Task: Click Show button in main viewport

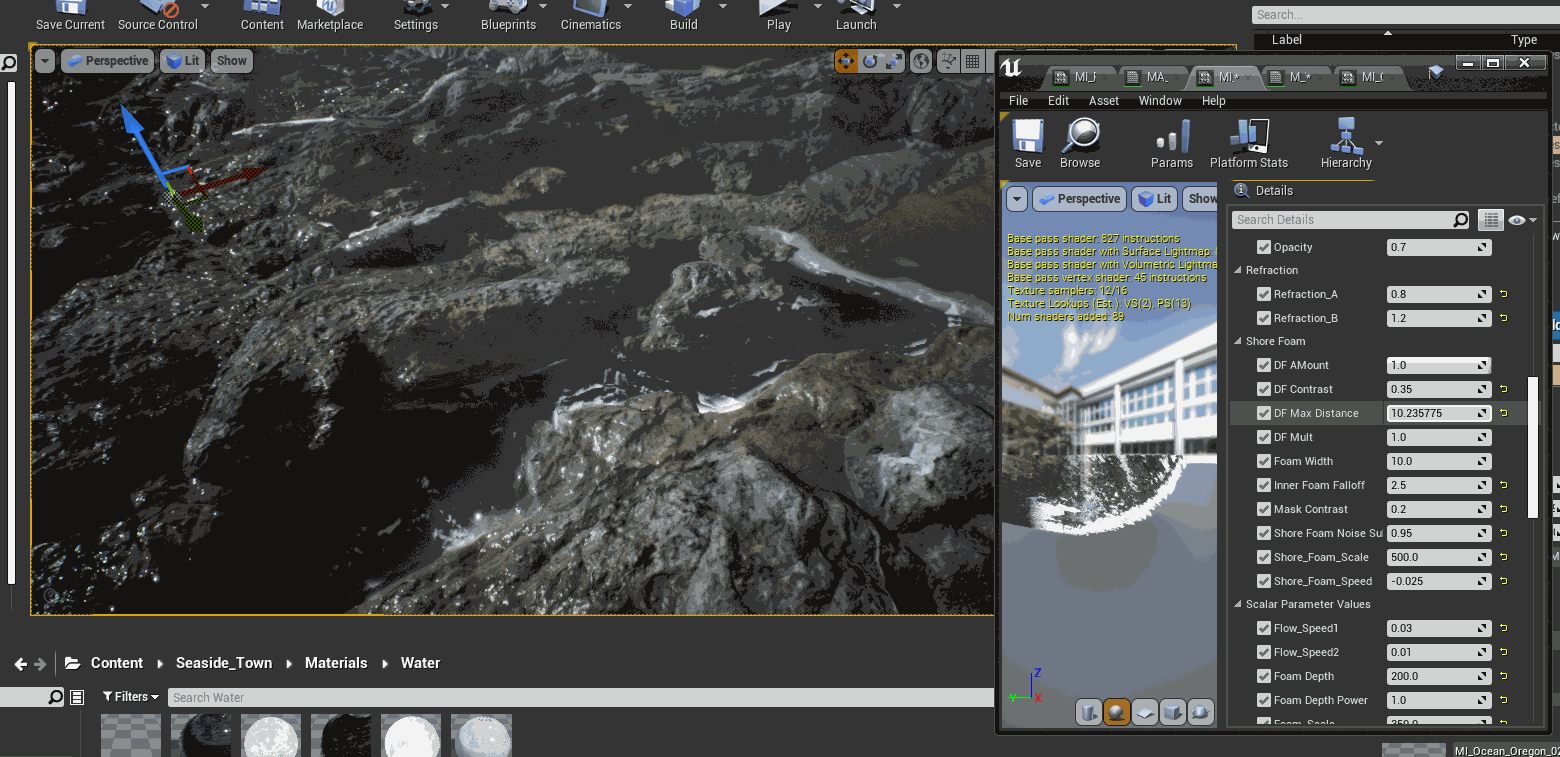Action: tap(231, 61)
